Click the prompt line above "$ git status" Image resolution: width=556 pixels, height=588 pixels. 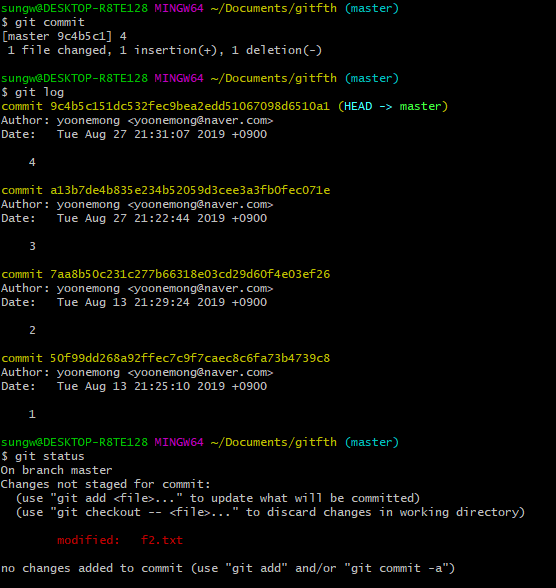click(x=200, y=442)
